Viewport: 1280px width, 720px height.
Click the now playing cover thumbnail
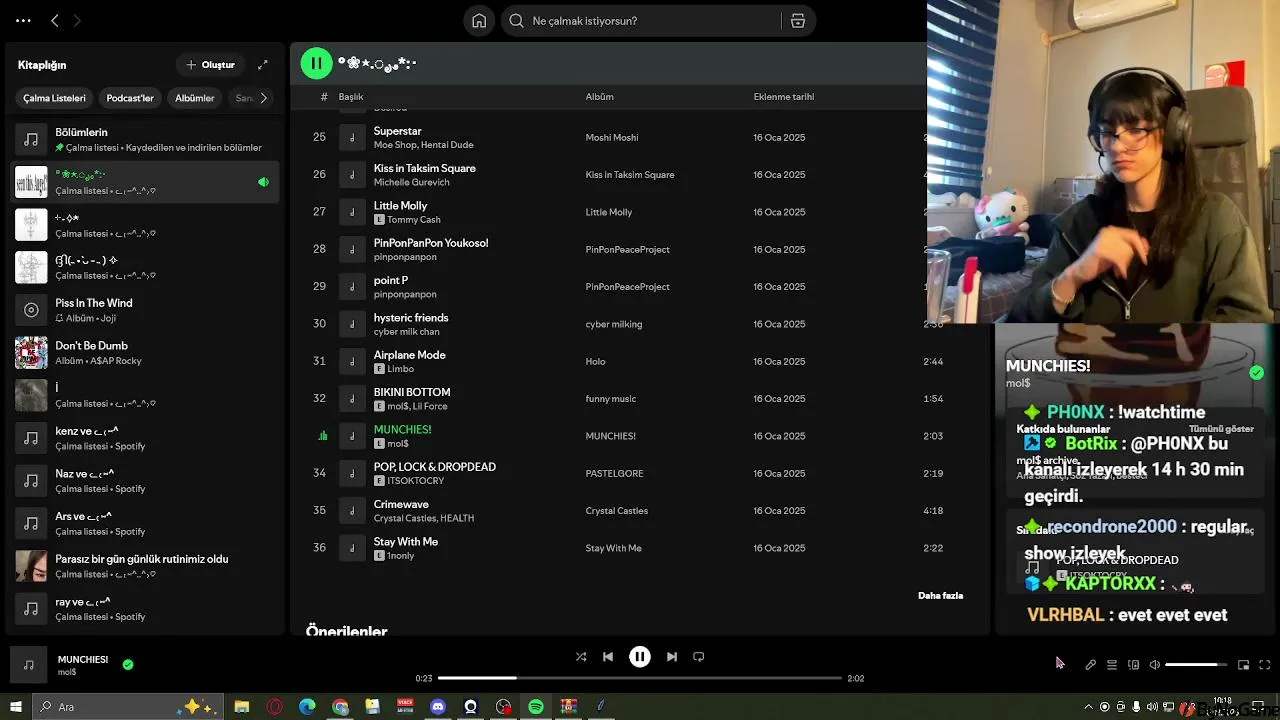click(29, 665)
